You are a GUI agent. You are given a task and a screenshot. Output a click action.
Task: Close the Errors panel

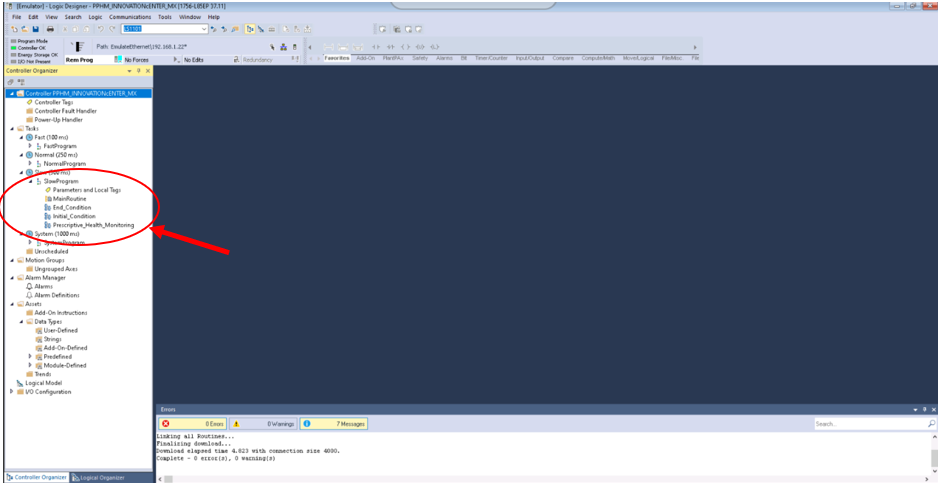click(x=933, y=409)
